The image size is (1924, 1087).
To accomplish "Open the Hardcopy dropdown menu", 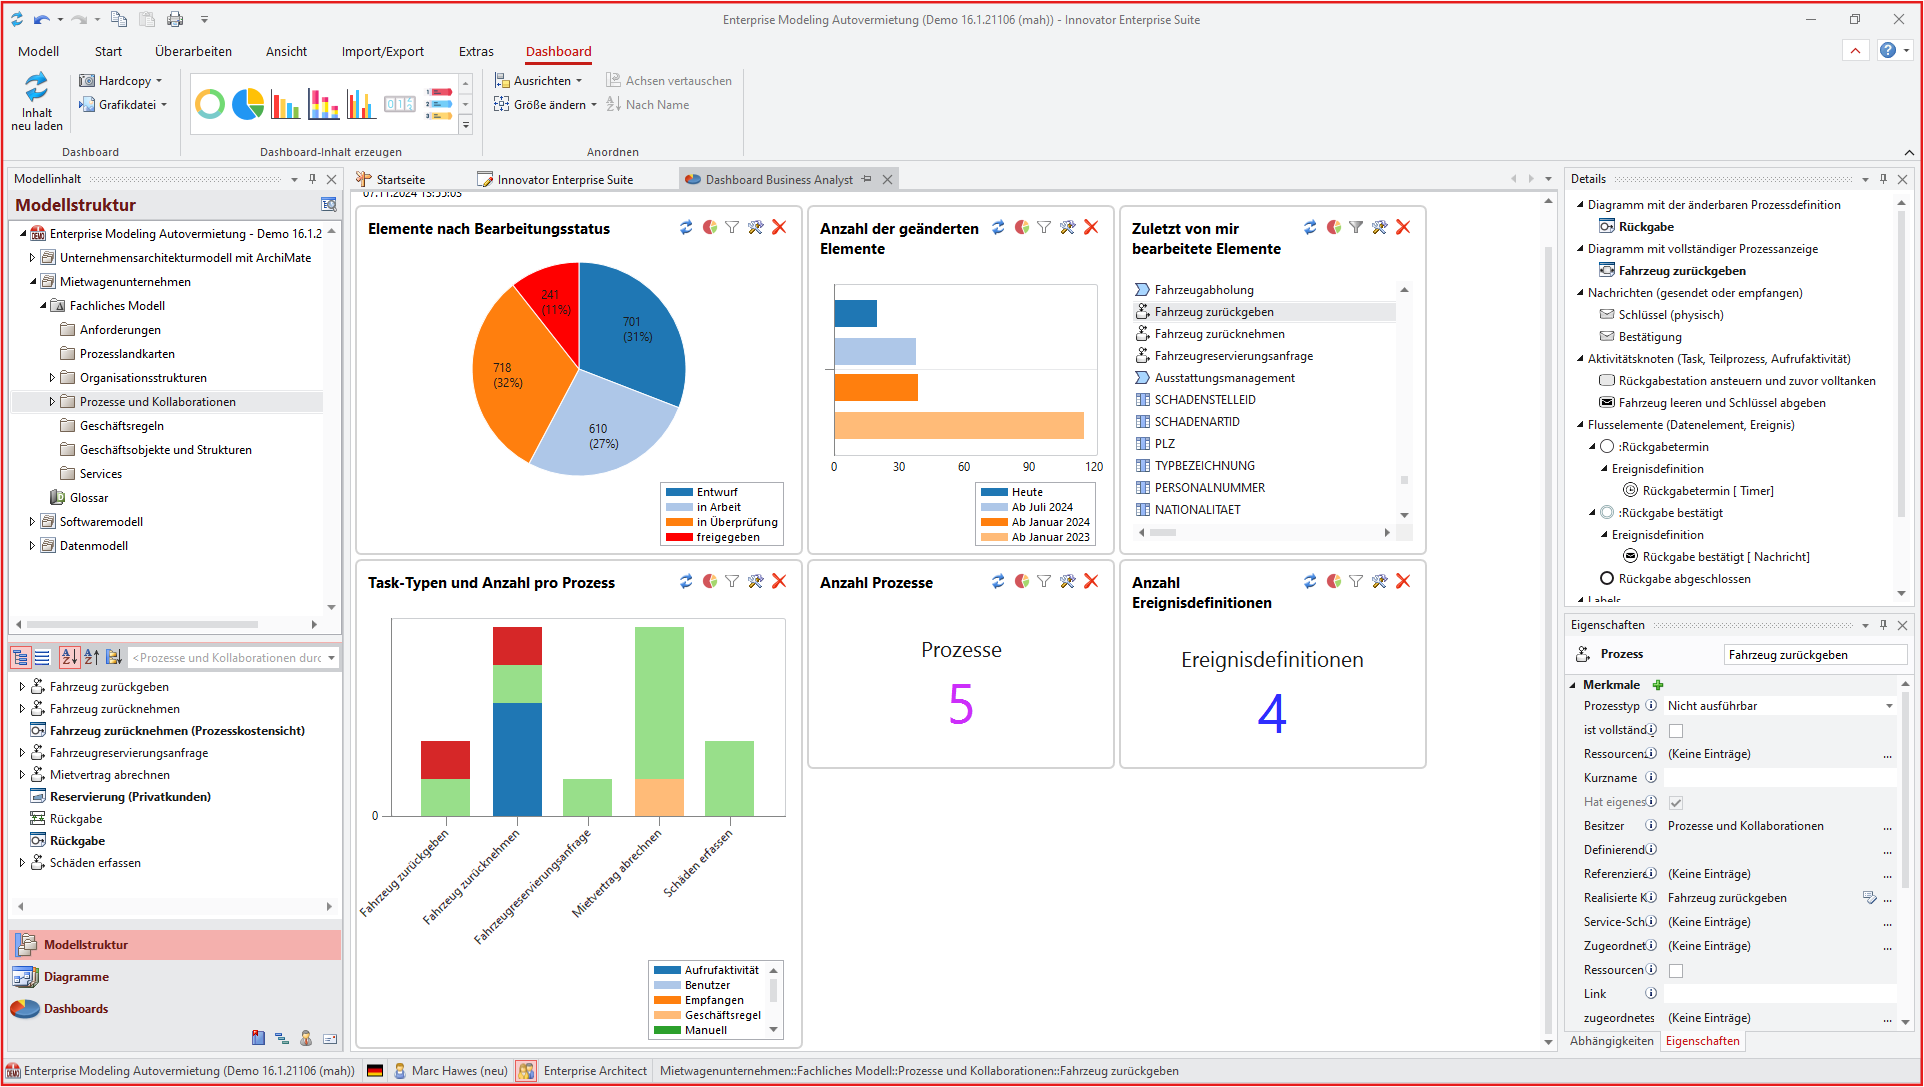I will 158,81.
